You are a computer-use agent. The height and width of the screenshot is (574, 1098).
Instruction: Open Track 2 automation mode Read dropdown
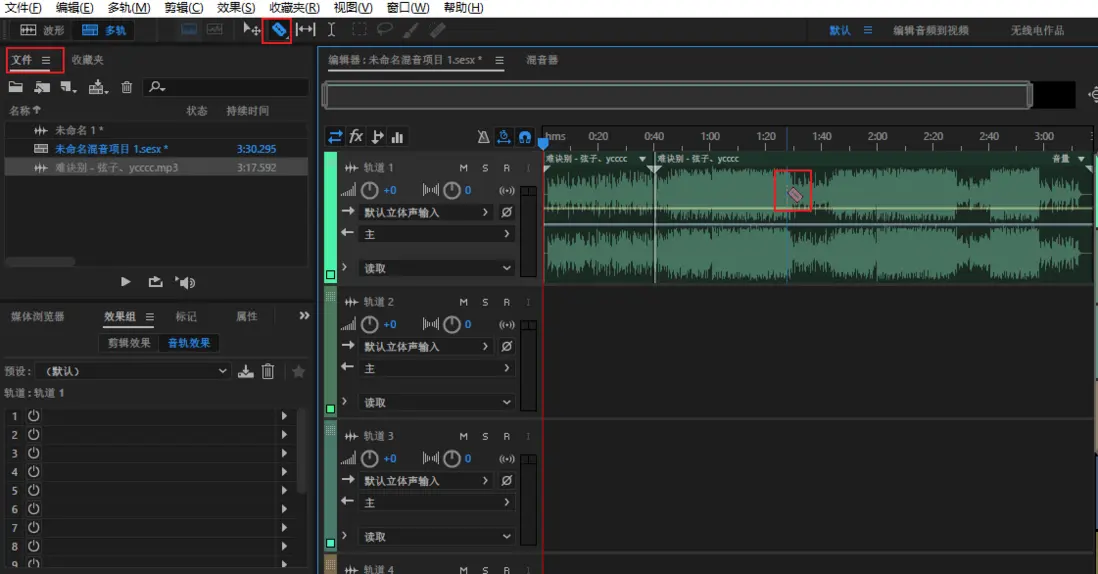coord(437,402)
